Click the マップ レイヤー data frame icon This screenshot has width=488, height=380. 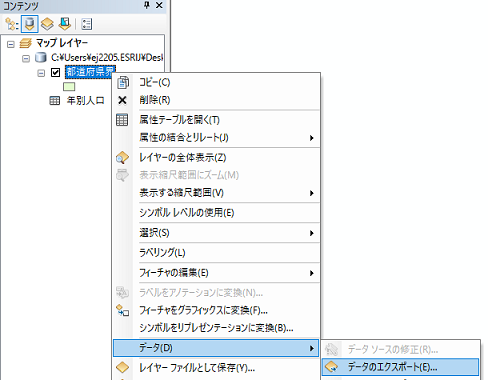pyautogui.click(x=25, y=43)
